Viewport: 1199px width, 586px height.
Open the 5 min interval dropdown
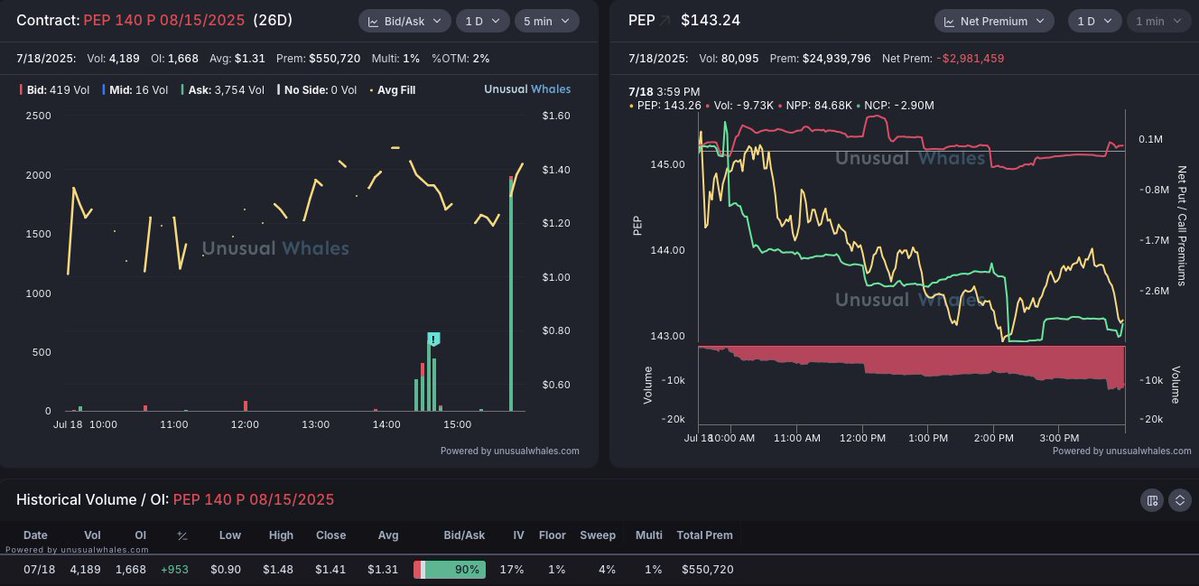coord(547,21)
